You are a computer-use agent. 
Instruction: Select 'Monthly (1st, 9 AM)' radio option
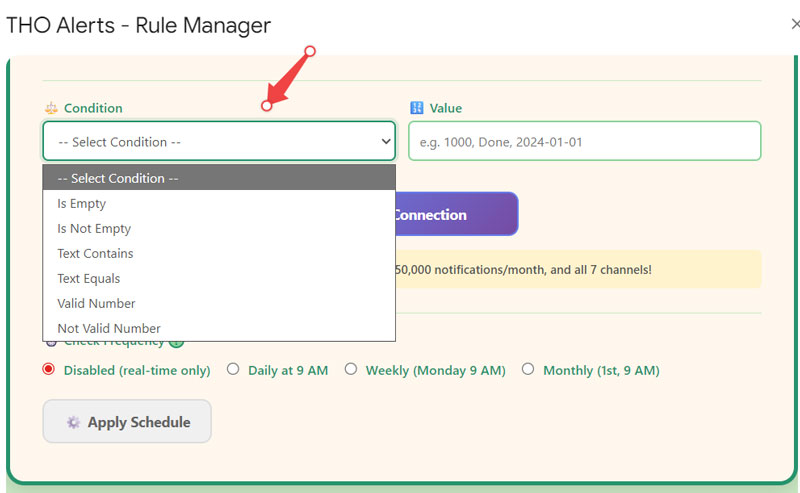pos(528,369)
